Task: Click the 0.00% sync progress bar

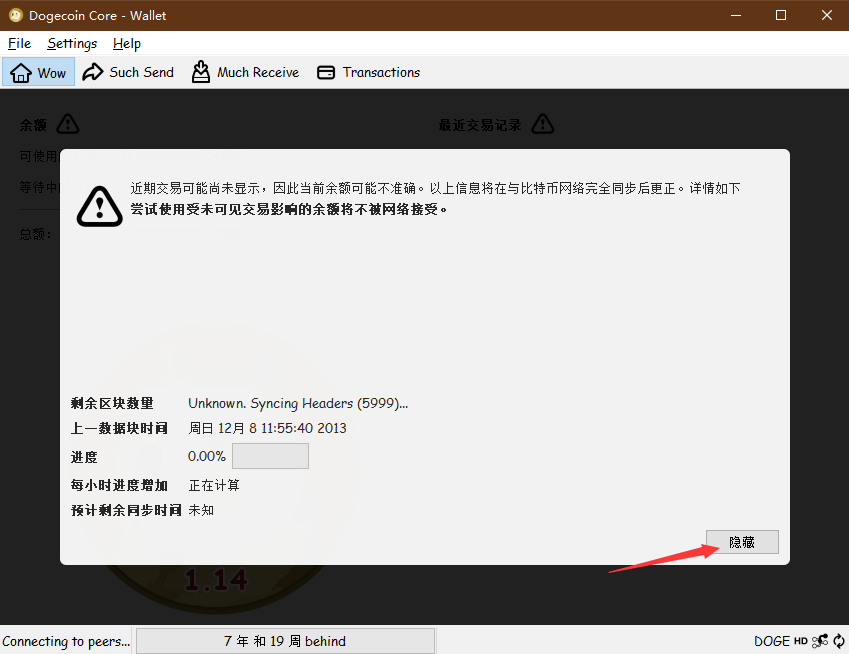Action: coord(270,456)
